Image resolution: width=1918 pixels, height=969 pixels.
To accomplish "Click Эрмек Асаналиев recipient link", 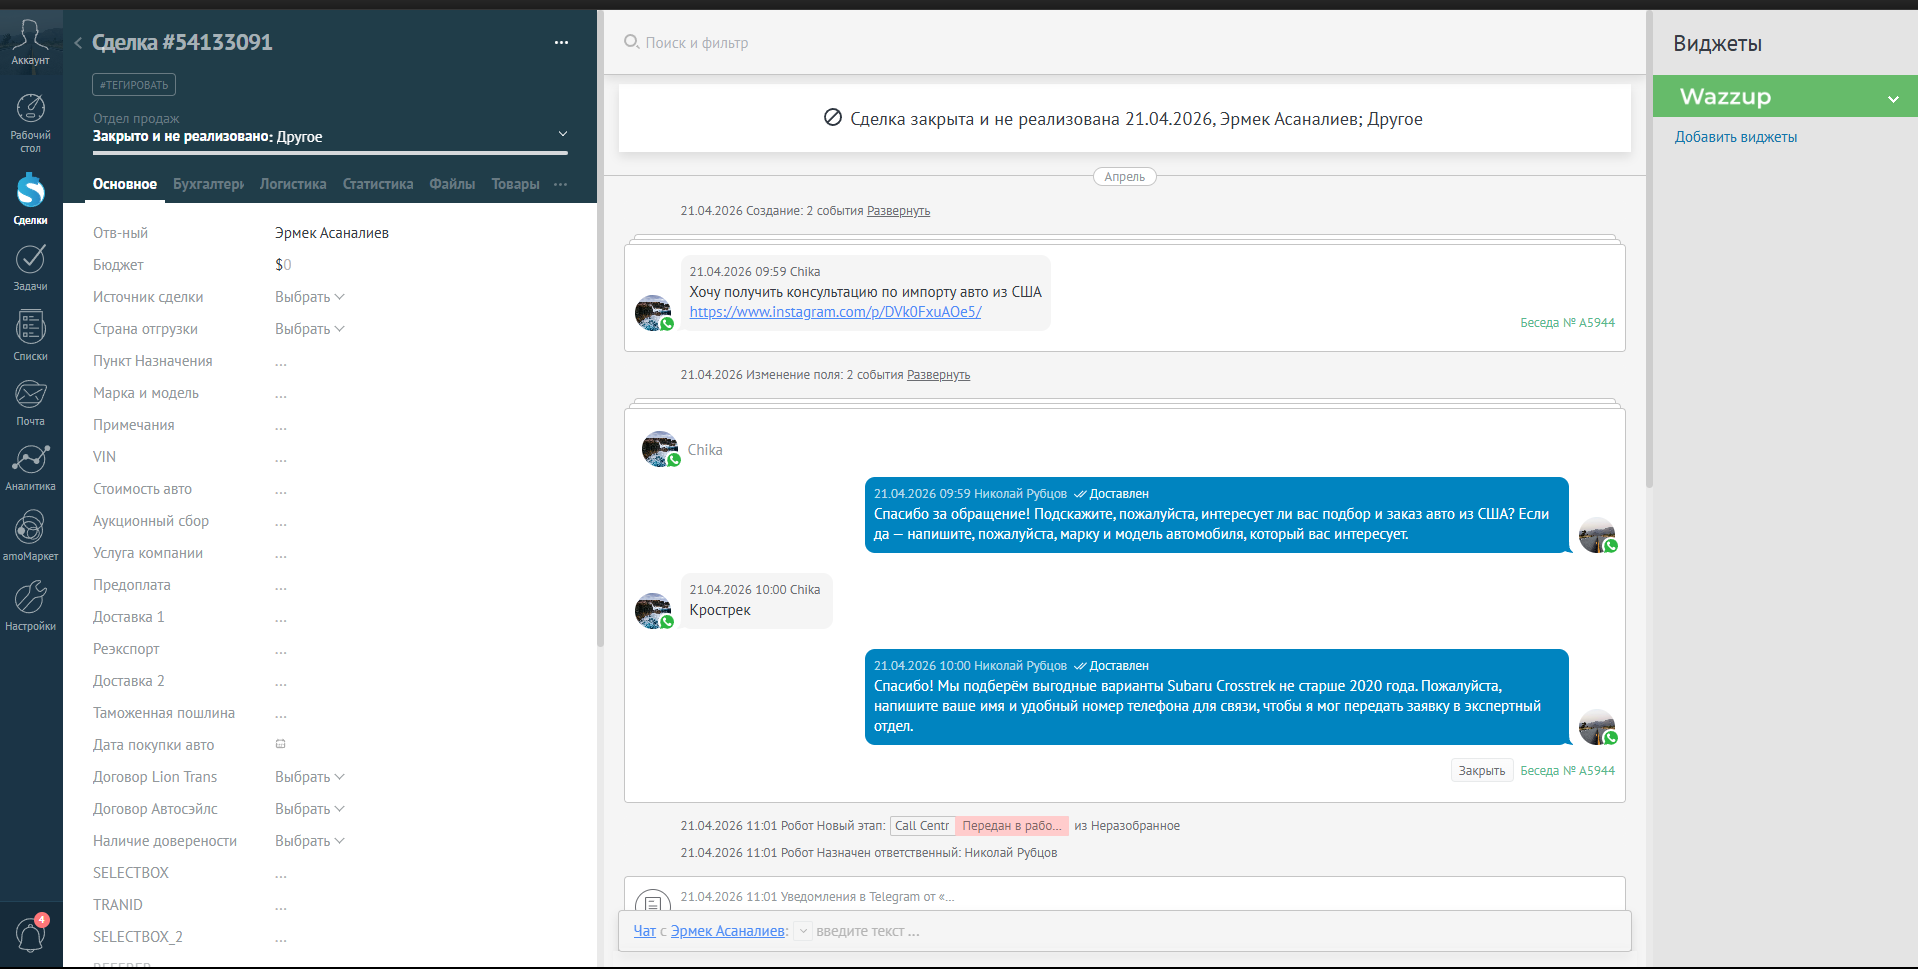I will pyautogui.click(x=728, y=931).
